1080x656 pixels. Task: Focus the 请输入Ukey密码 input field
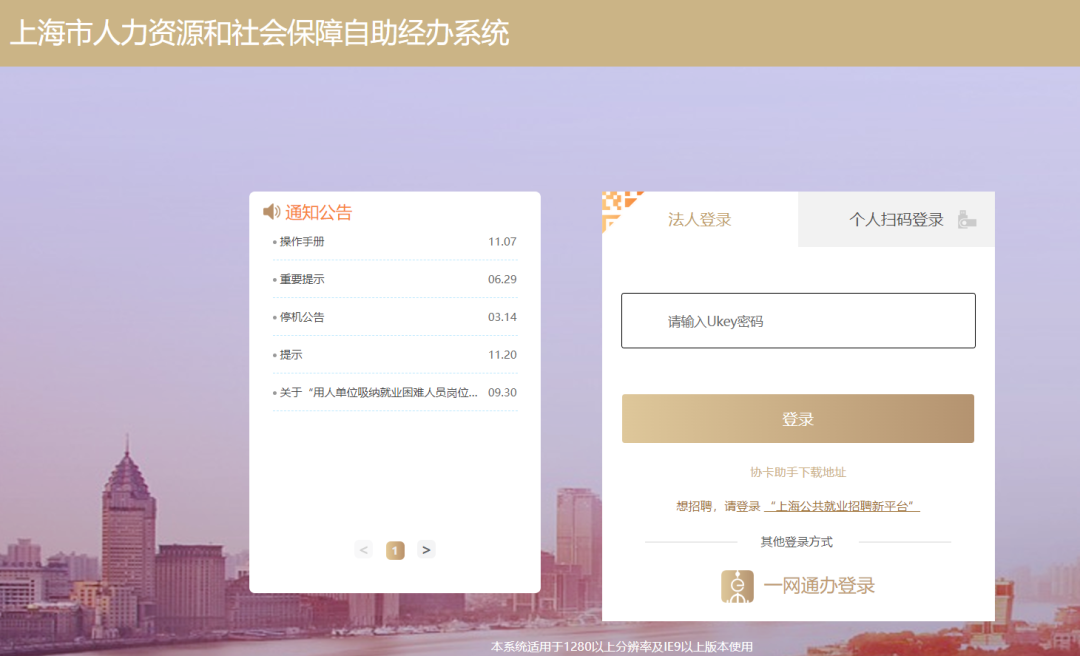(798, 321)
